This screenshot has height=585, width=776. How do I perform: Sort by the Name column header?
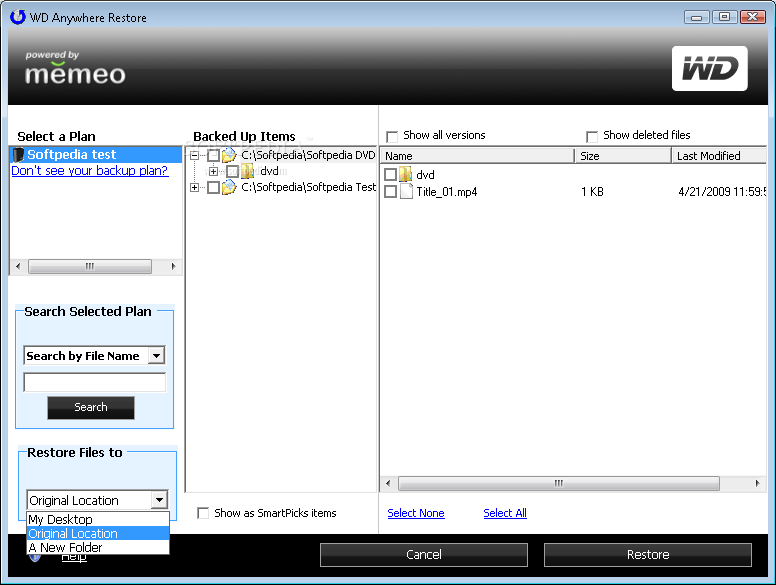point(477,156)
